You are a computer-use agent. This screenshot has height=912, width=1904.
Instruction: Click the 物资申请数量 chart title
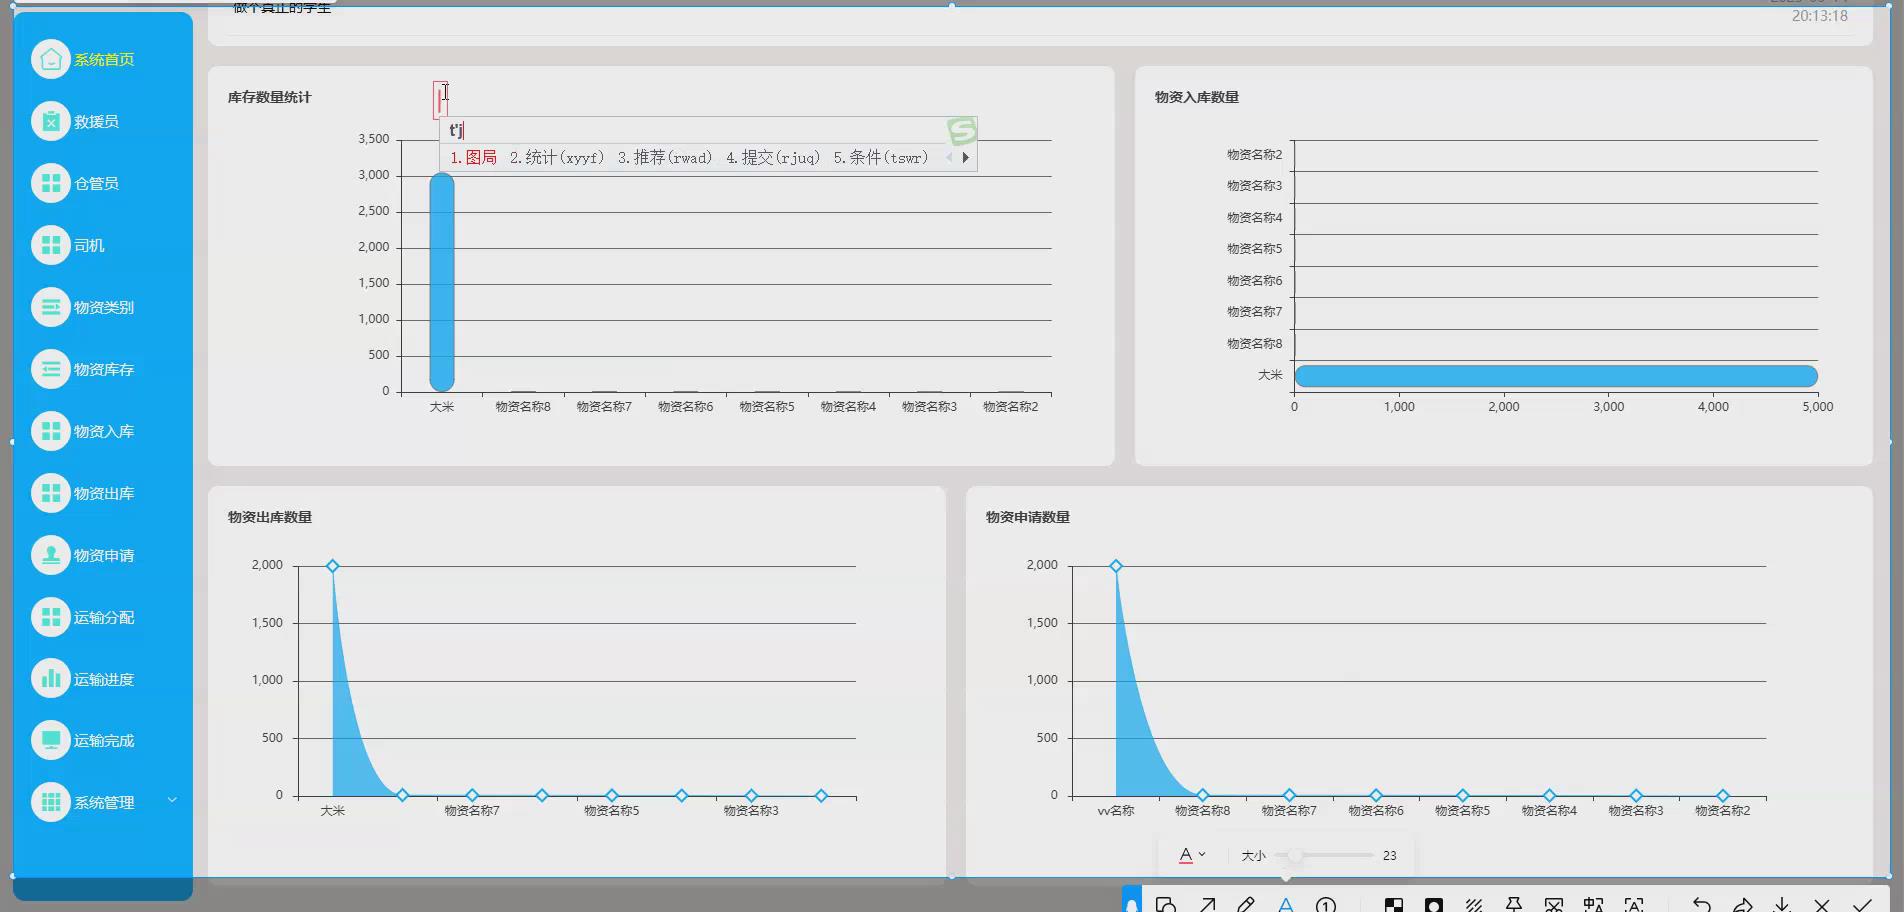click(x=1027, y=517)
